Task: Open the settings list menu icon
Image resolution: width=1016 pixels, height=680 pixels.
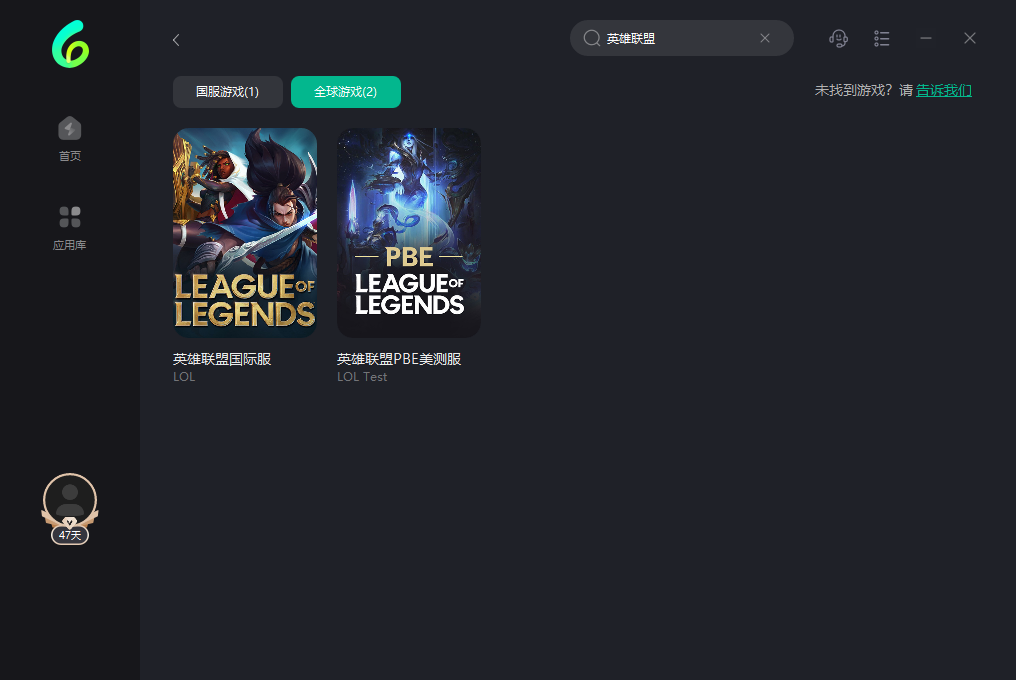Action: pyautogui.click(x=882, y=38)
